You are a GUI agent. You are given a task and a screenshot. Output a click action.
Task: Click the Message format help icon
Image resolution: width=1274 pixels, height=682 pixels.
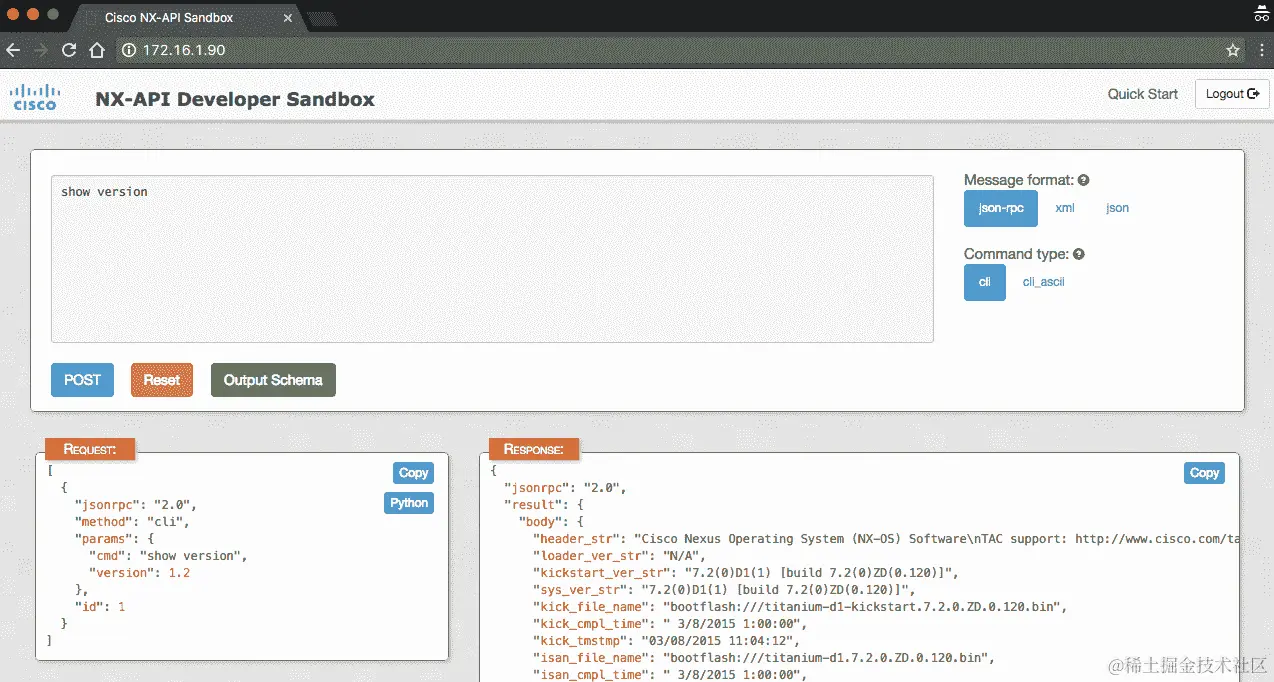click(1084, 181)
